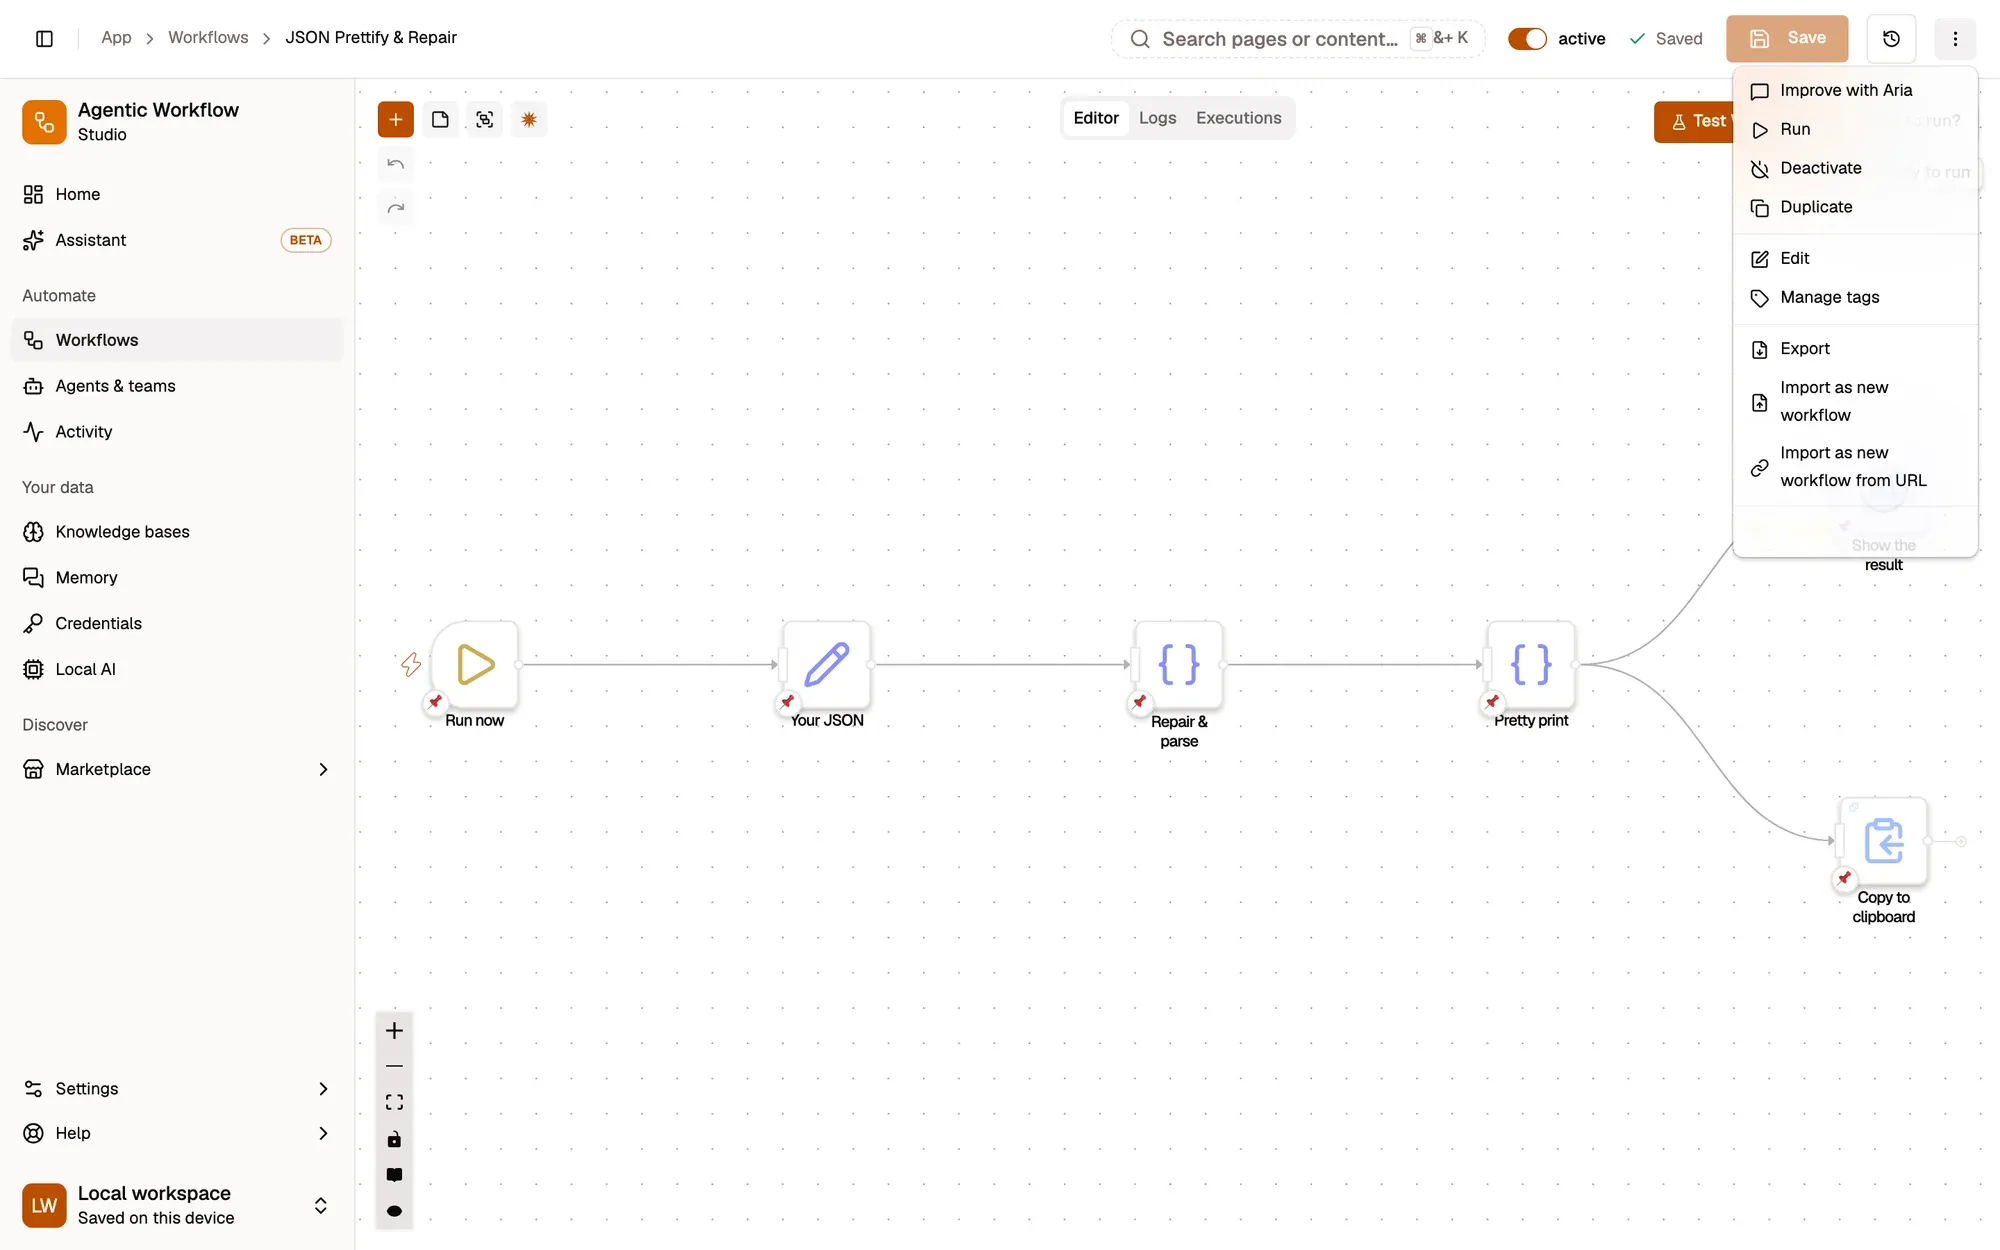The image size is (2000, 1250).
Task: Open Knowledge bases in the sidebar
Action: tap(177, 532)
